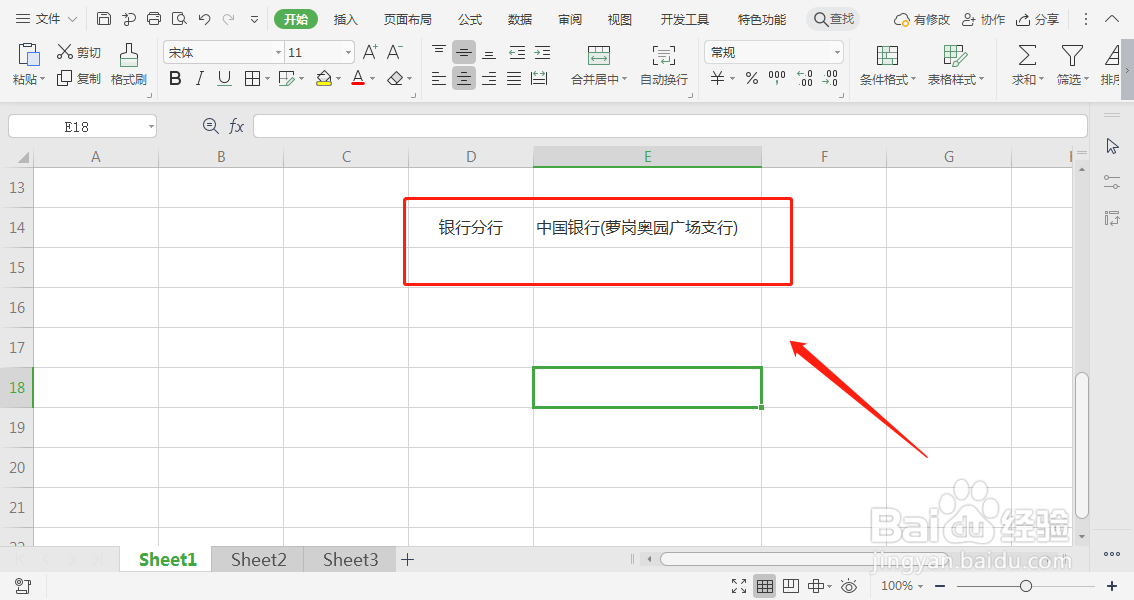
Task: Expand the Paste options arrow
Action: tap(43, 80)
